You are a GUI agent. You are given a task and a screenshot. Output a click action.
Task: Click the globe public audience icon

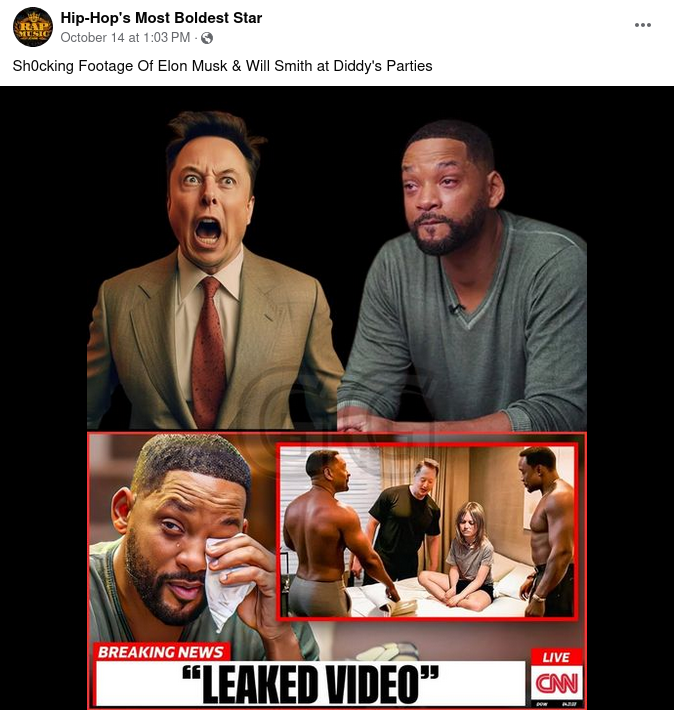207,38
